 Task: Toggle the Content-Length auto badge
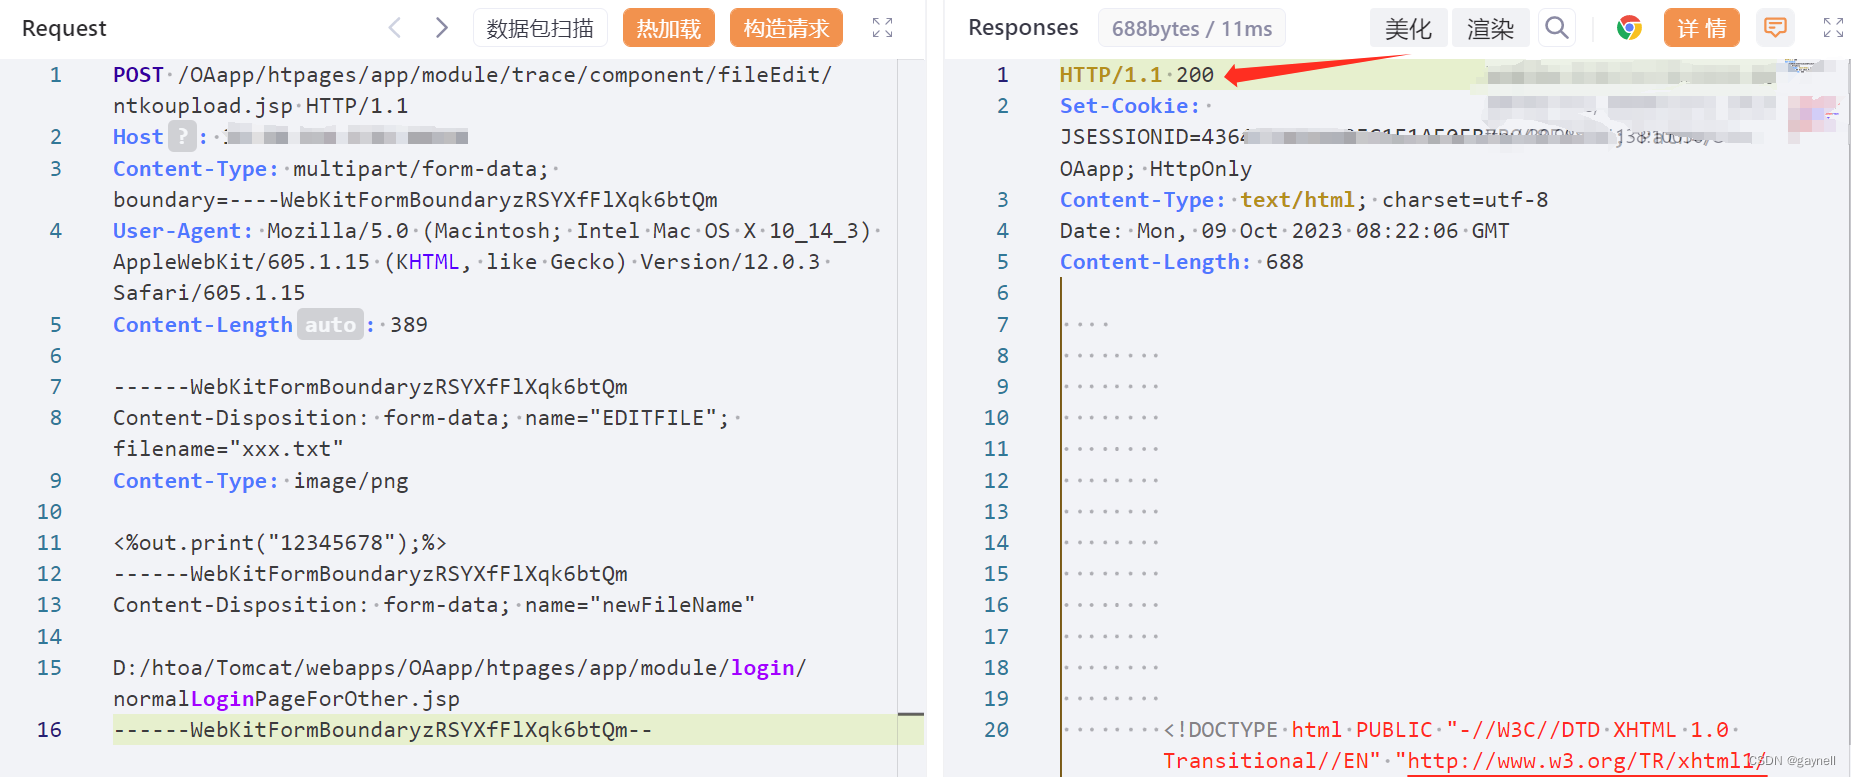tap(330, 324)
